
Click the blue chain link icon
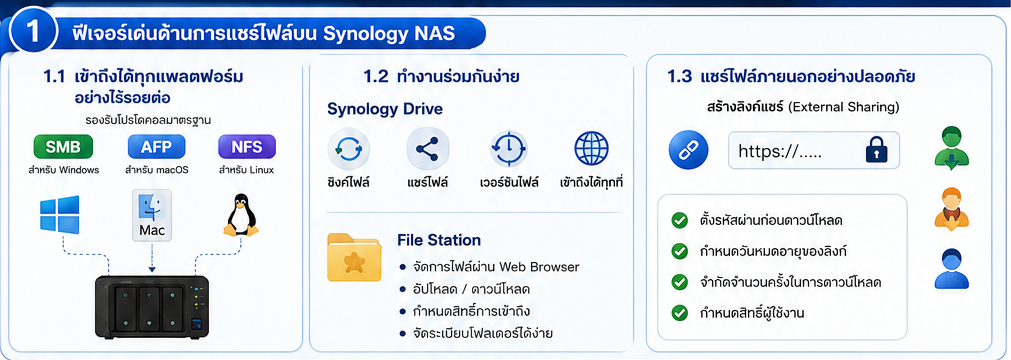688,150
